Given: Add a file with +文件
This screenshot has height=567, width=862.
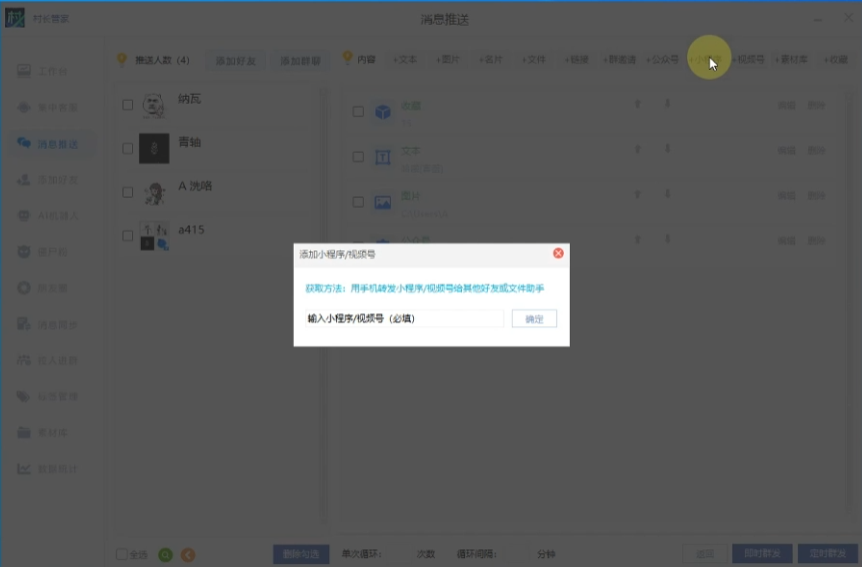Looking at the screenshot, I should click(x=533, y=59).
